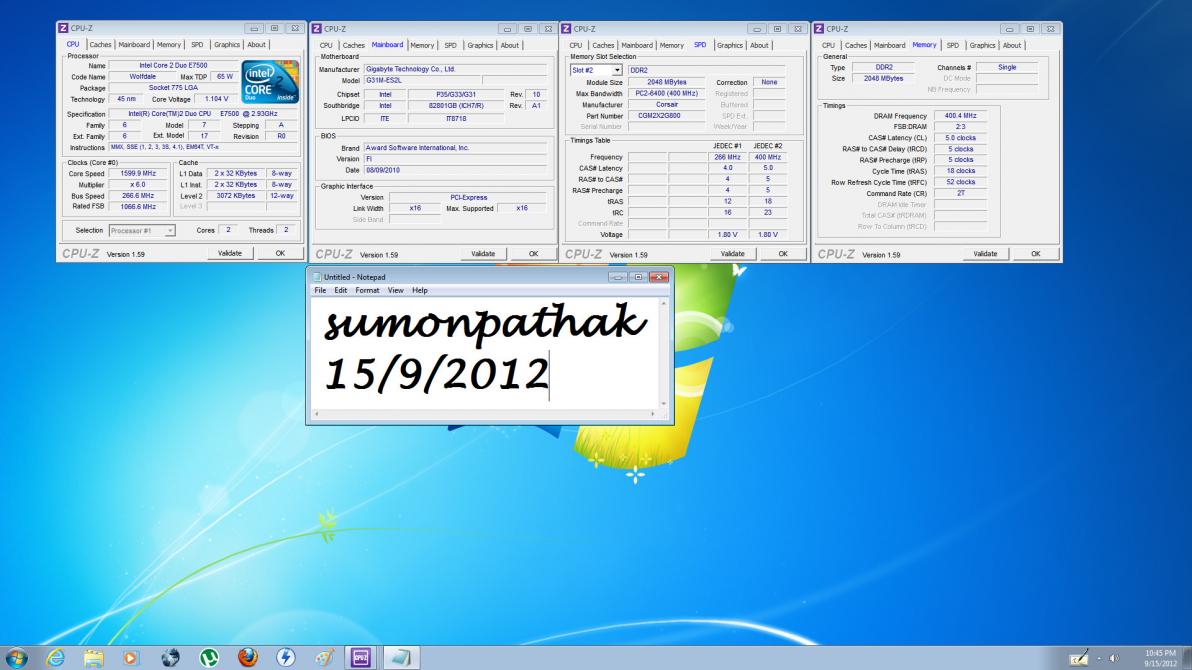Click the Notepad title bar icon
The image size is (1192, 670).
(x=317, y=277)
